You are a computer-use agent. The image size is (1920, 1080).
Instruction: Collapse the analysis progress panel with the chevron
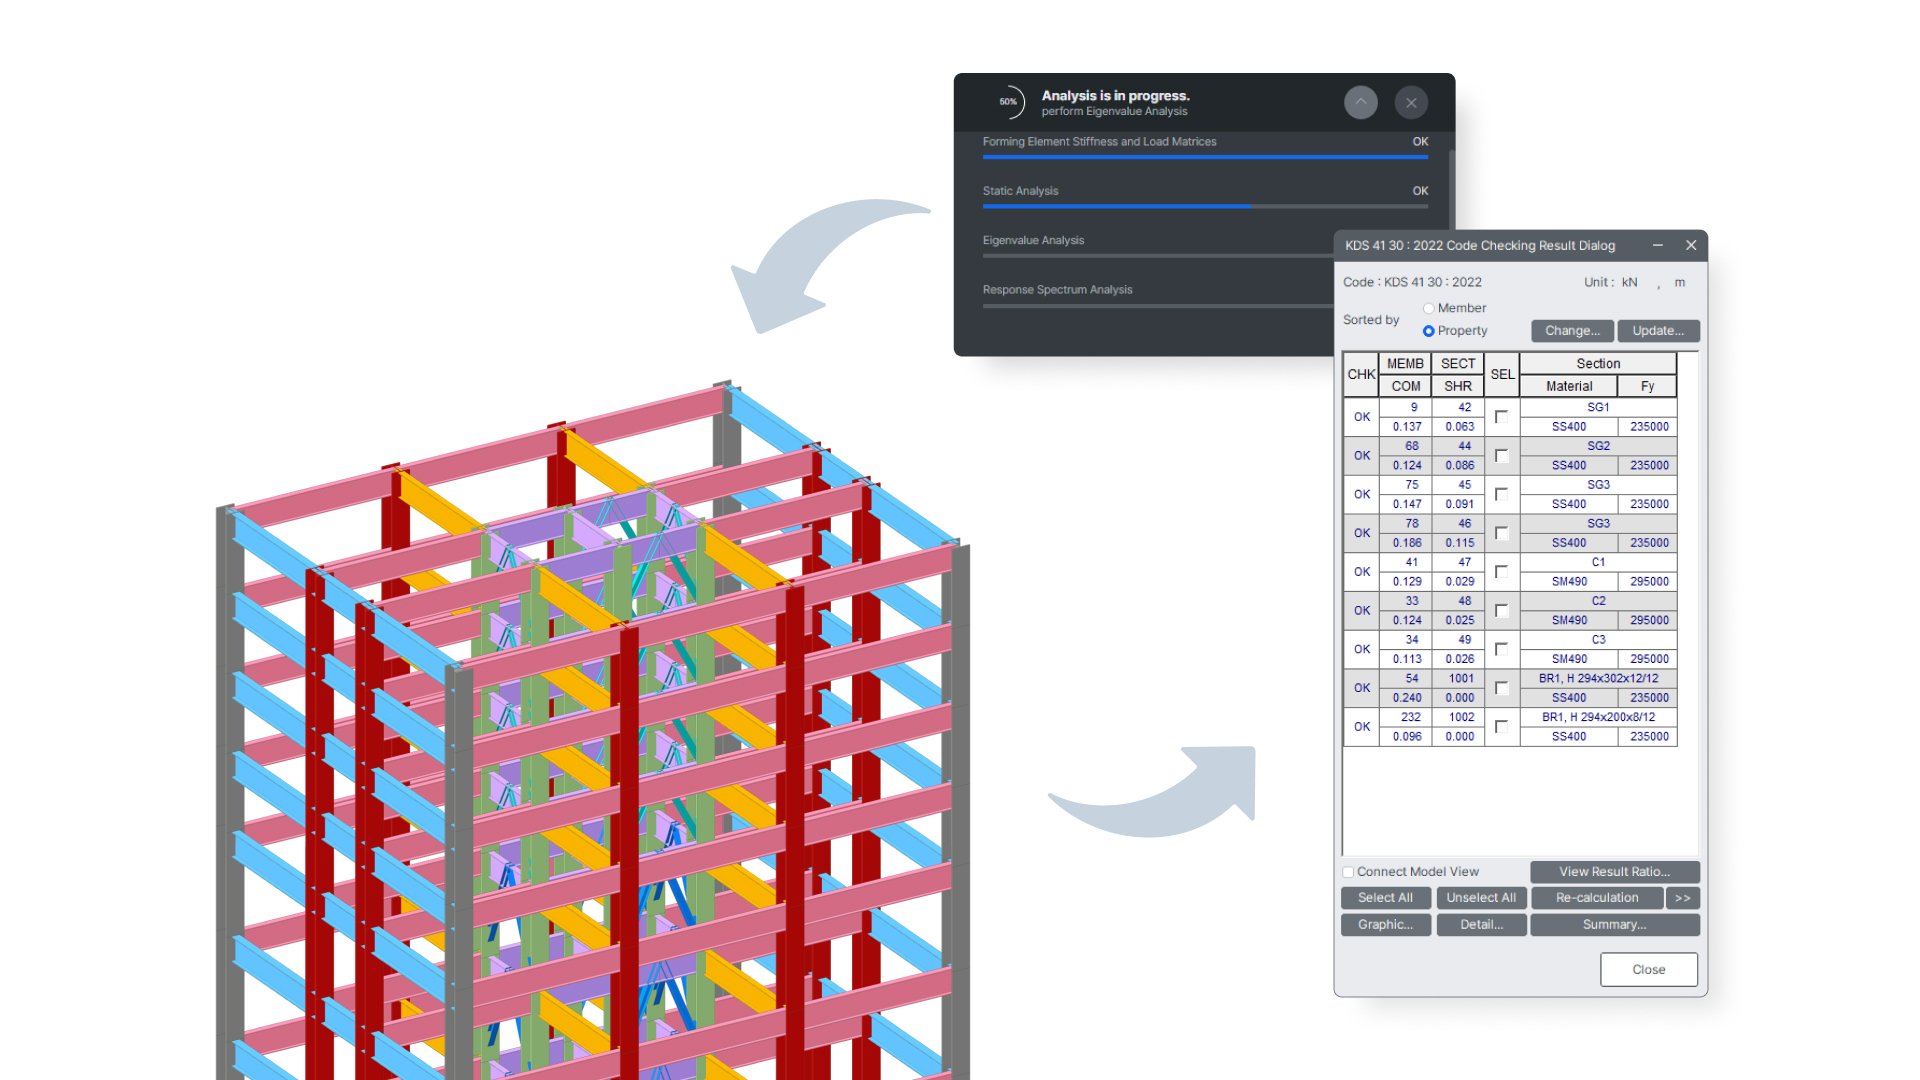click(x=1360, y=102)
